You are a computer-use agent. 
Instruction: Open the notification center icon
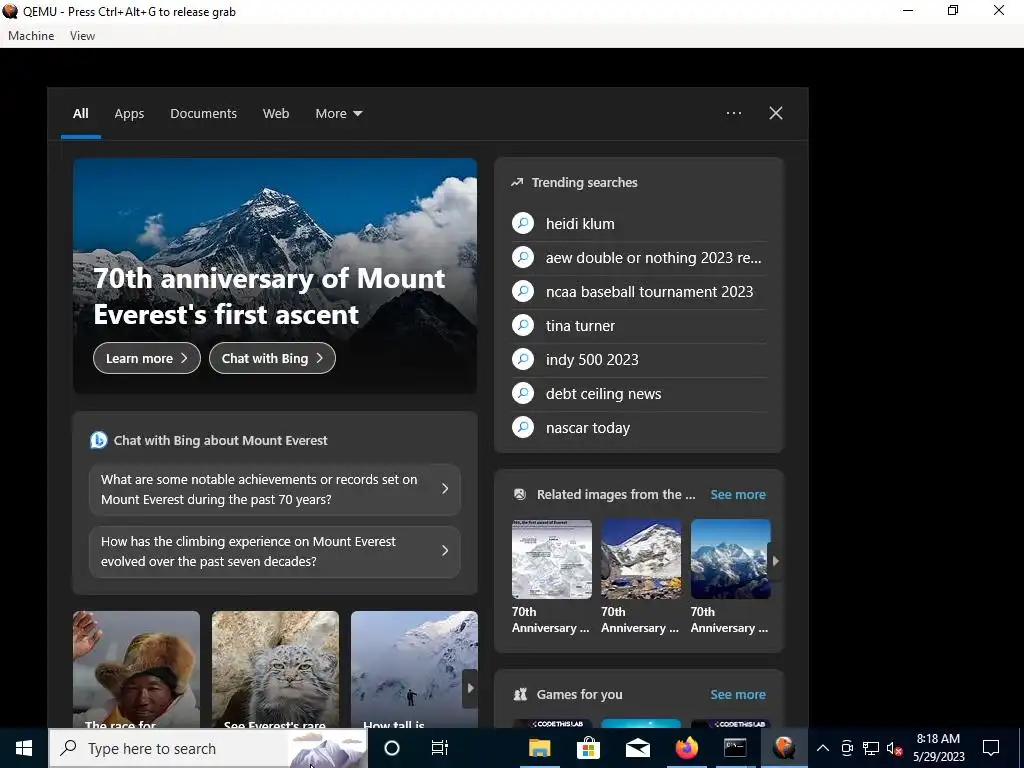click(991, 748)
